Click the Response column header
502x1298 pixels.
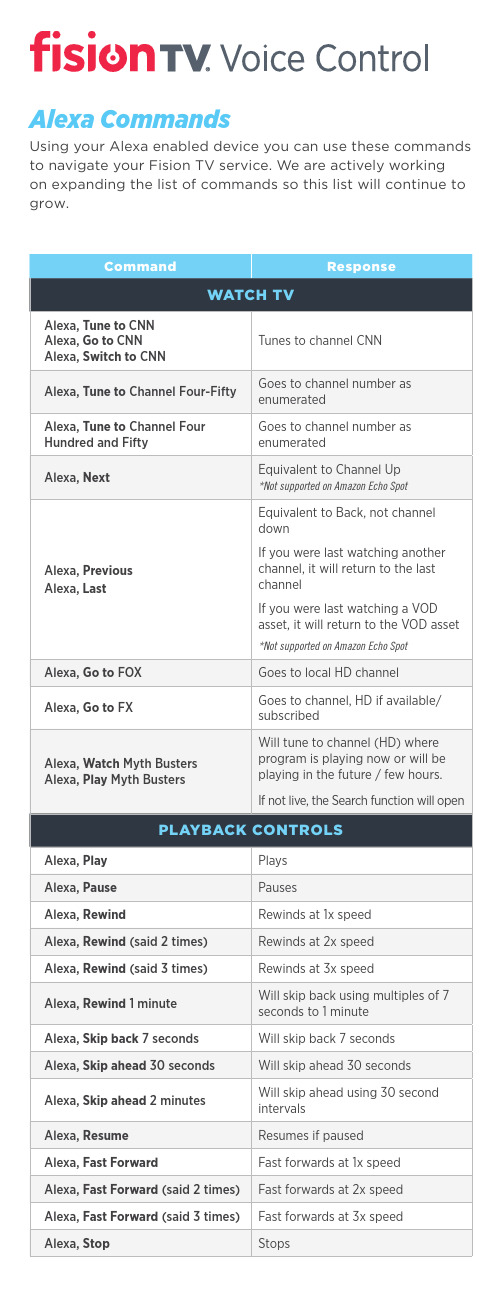tap(361, 266)
